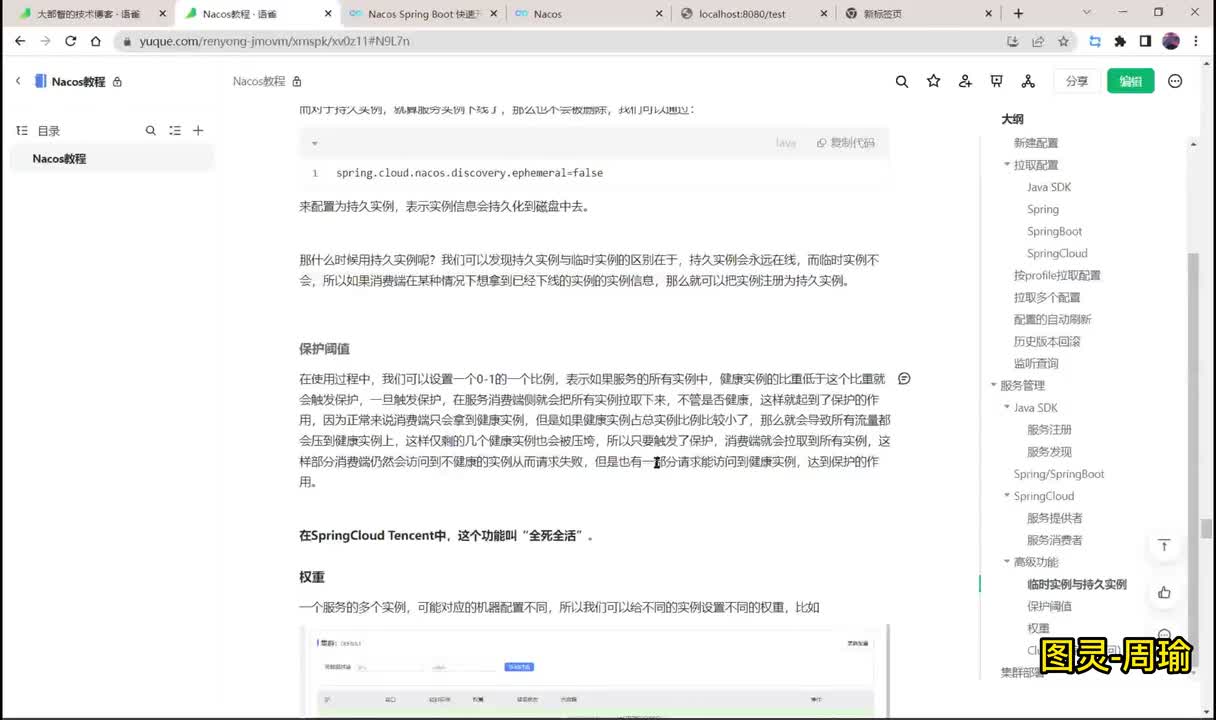Star this document as a favorite
Screen dimensions: 1216x720
coord(933,81)
